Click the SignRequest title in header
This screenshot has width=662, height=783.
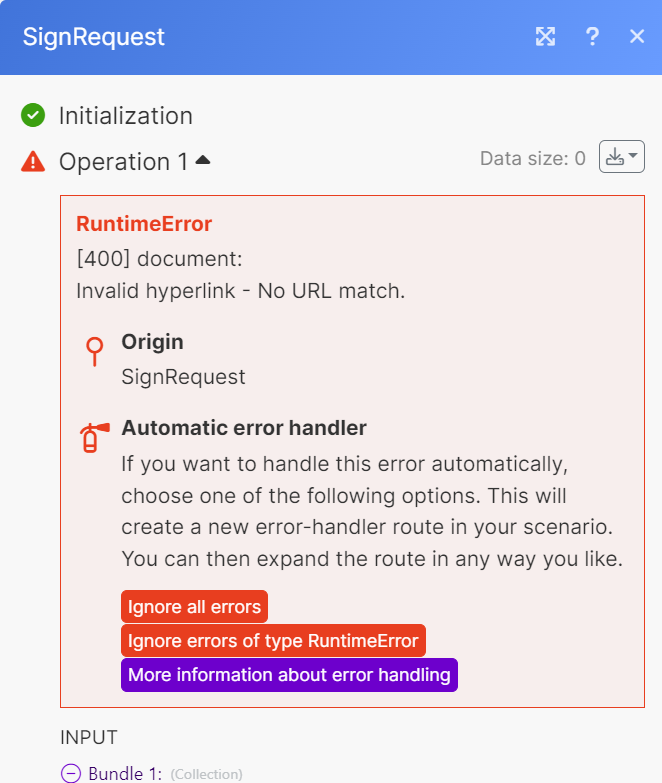click(x=94, y=37)
